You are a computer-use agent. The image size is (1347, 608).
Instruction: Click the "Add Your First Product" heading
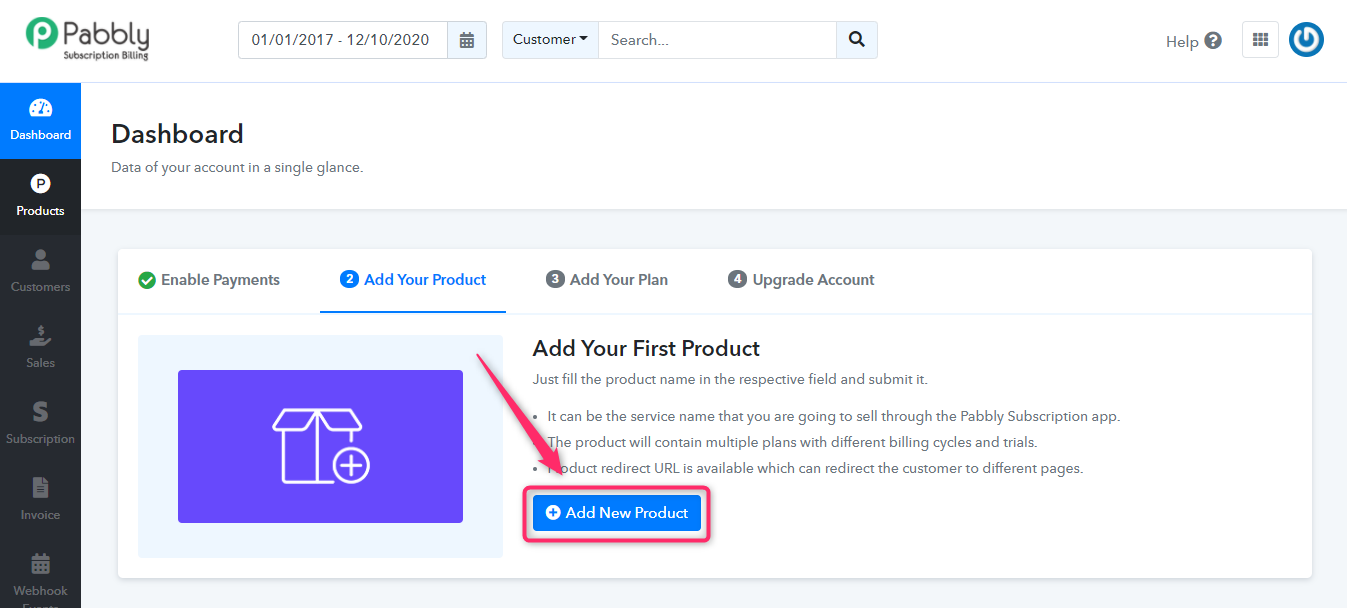click(x=646, y=348)
